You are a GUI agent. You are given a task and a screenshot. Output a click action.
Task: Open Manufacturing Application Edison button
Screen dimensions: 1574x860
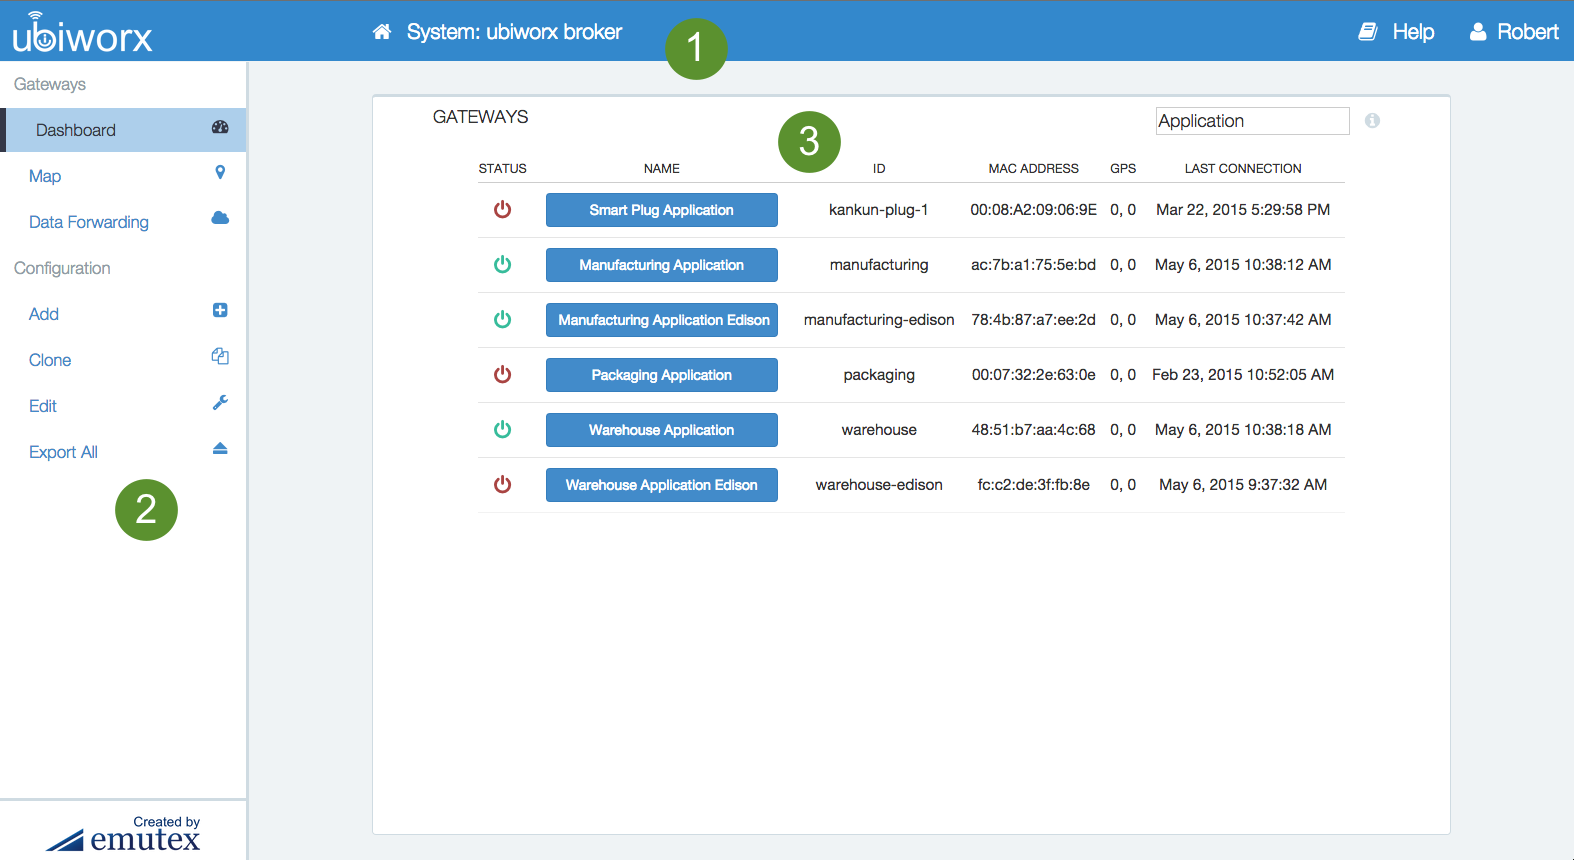[x=662, y=320]
